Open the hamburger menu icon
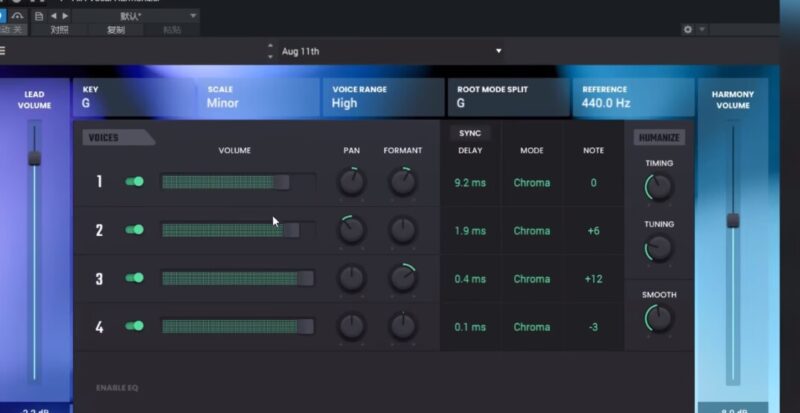The height and width of the screenshot is (413, 800). [3, 51]
